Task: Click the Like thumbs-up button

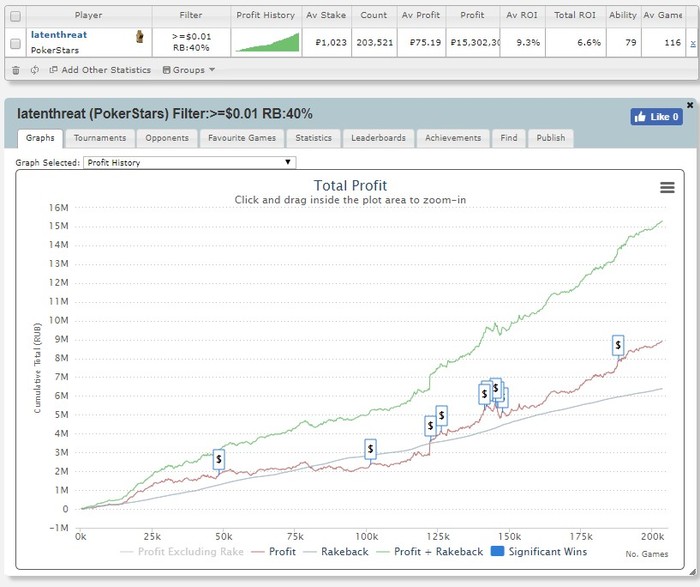Action: pyautogui.click(x=656, y=117)
